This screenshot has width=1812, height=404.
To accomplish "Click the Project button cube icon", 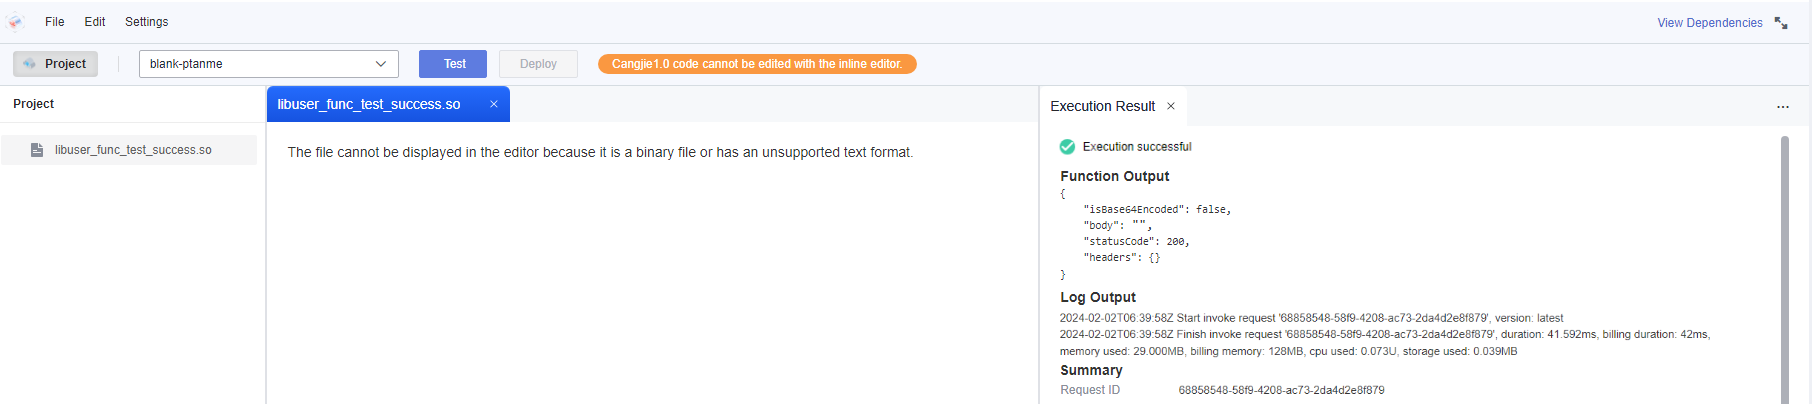I will [30, 64].
